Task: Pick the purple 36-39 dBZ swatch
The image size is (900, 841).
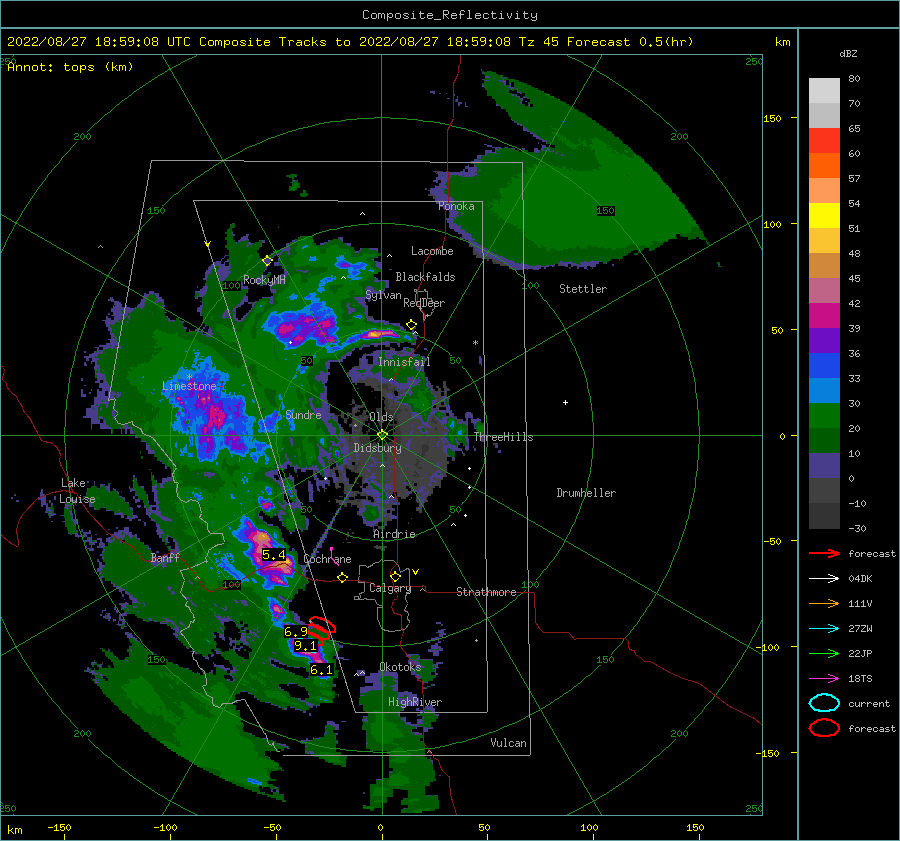Action: pos(824,341)
